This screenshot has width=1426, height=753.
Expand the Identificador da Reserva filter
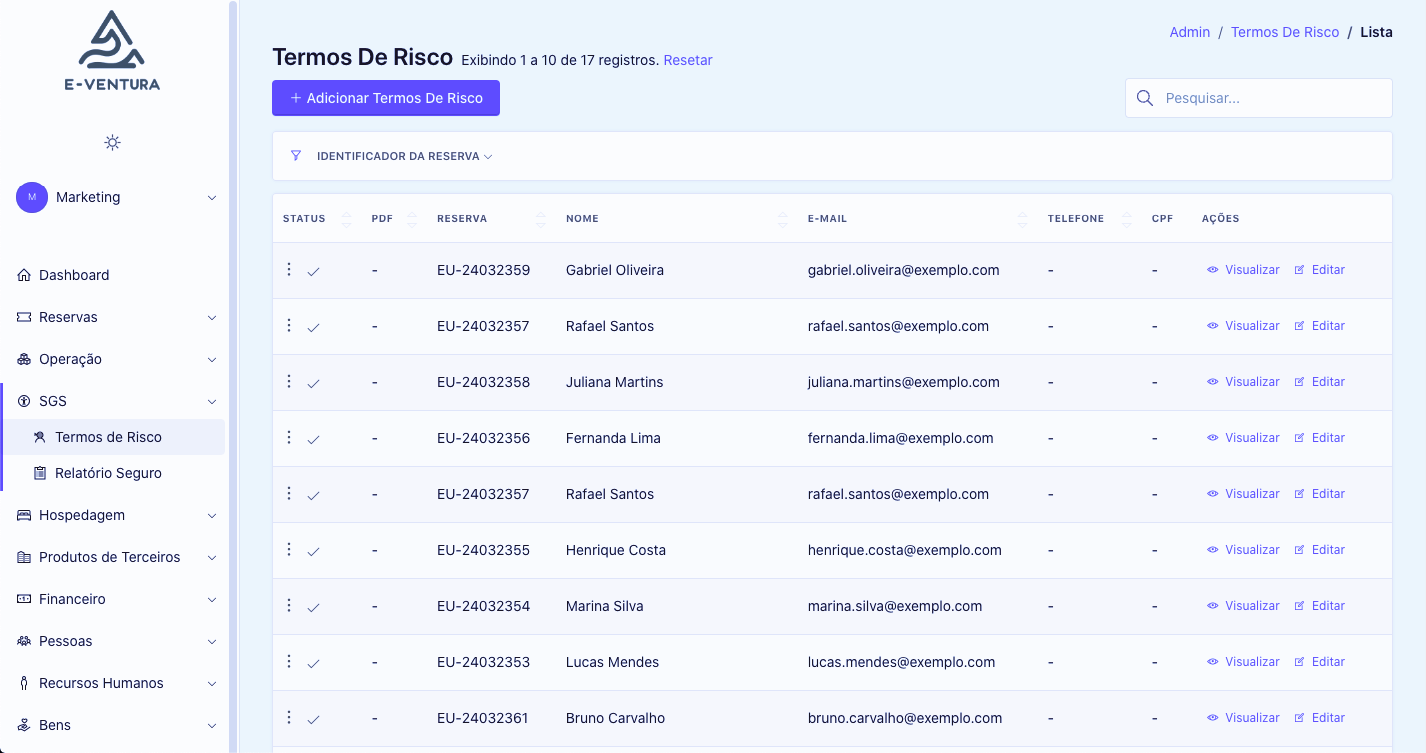[404, 157]
